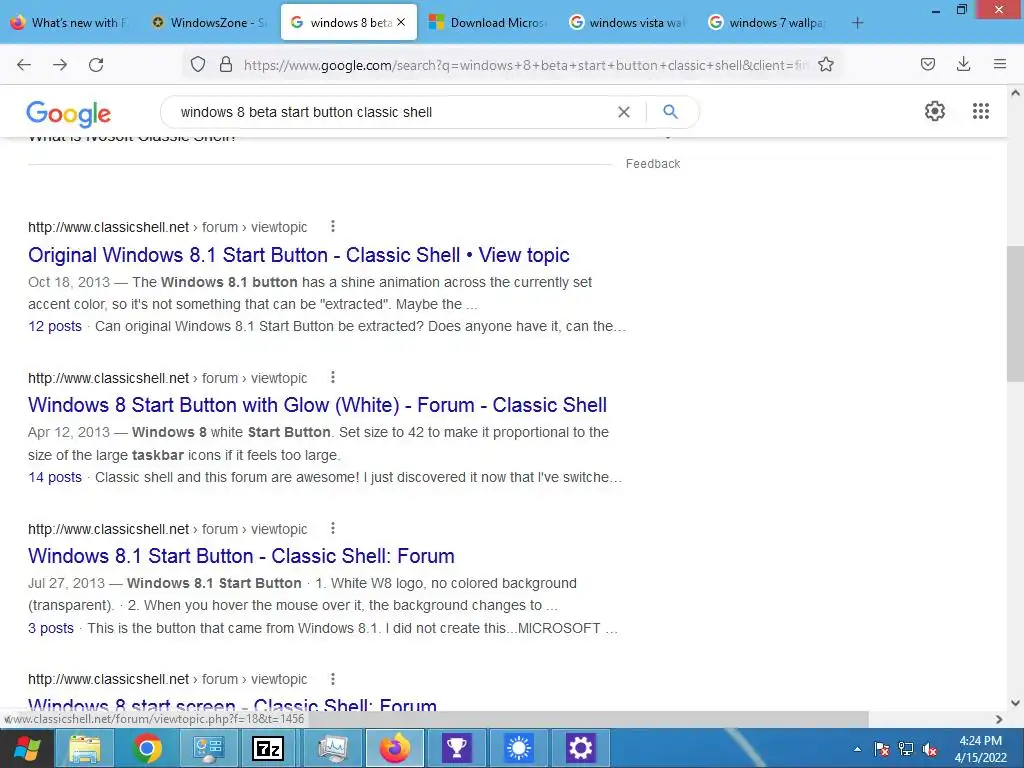
Task: Launch File Explorer from the taskbar
Action: [x=86, y=748]
